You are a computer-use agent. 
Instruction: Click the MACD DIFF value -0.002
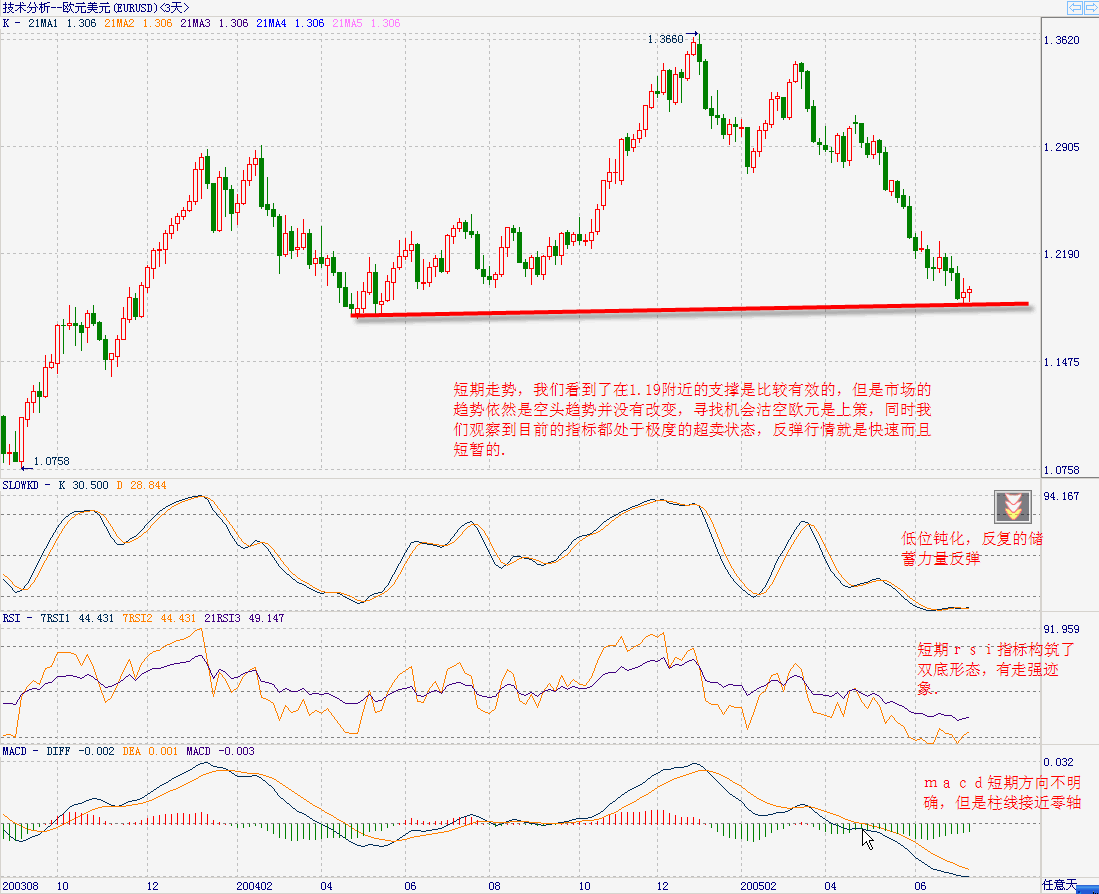coord(96,751)
